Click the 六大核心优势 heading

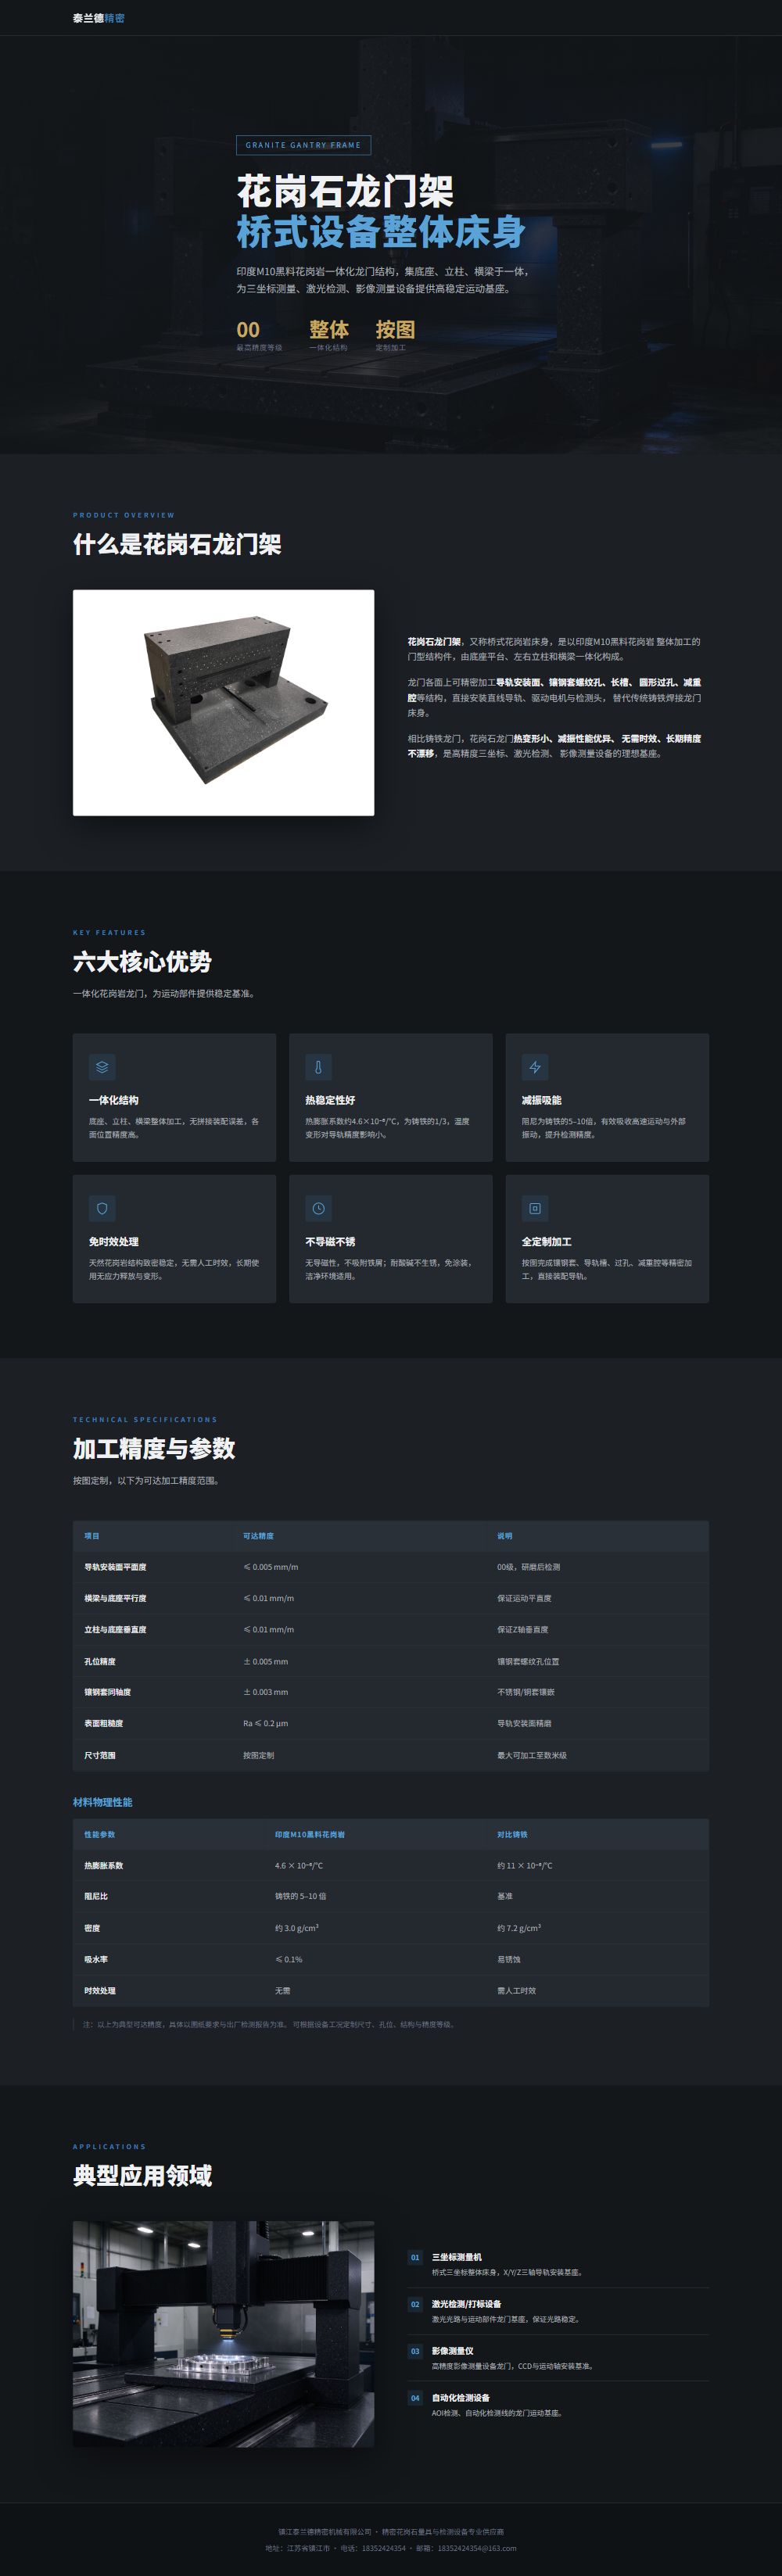(142, 961)
